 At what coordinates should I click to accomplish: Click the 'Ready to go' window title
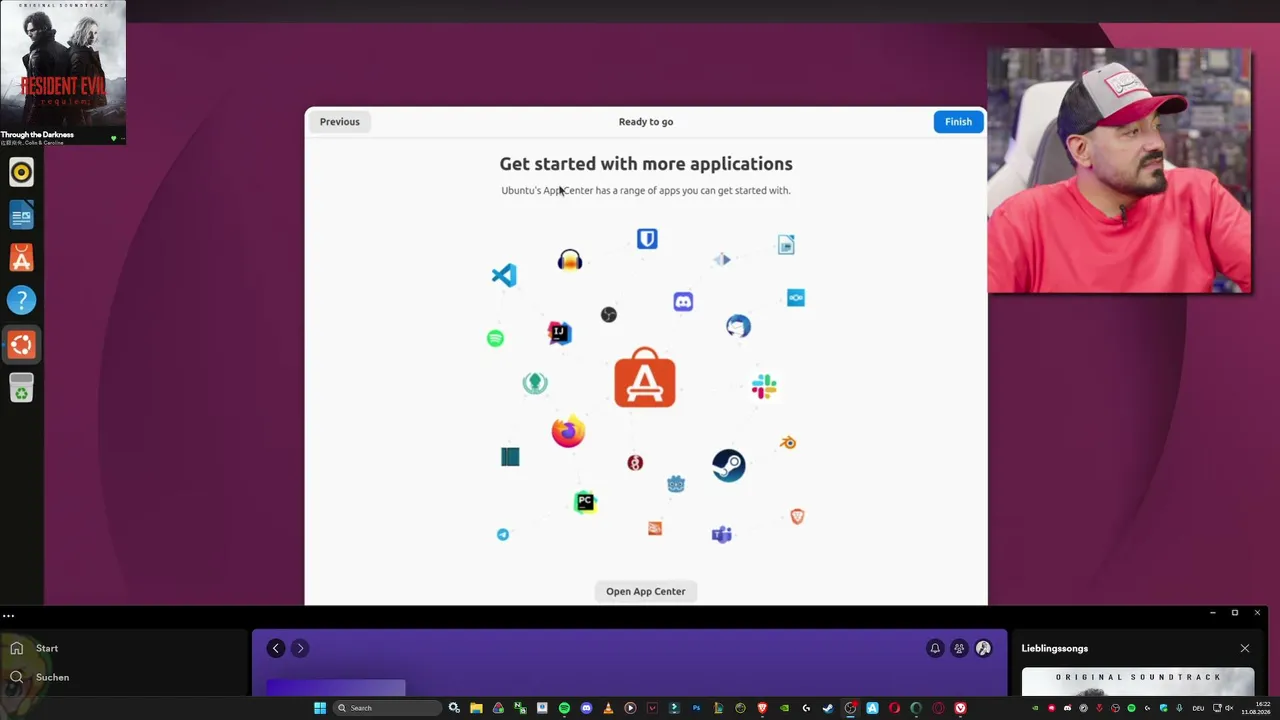(x=646, y=122)
